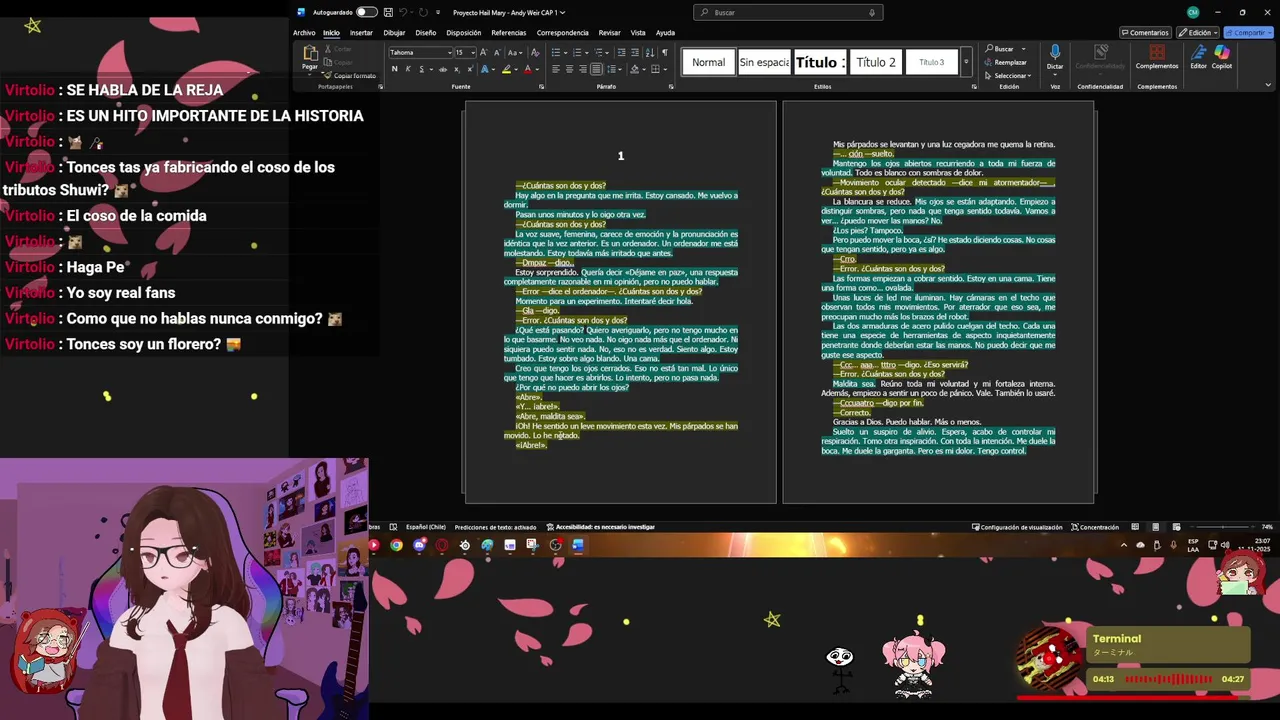1280x720 pixels.
Task: Toggle italic K formatting
Action: 408,69
